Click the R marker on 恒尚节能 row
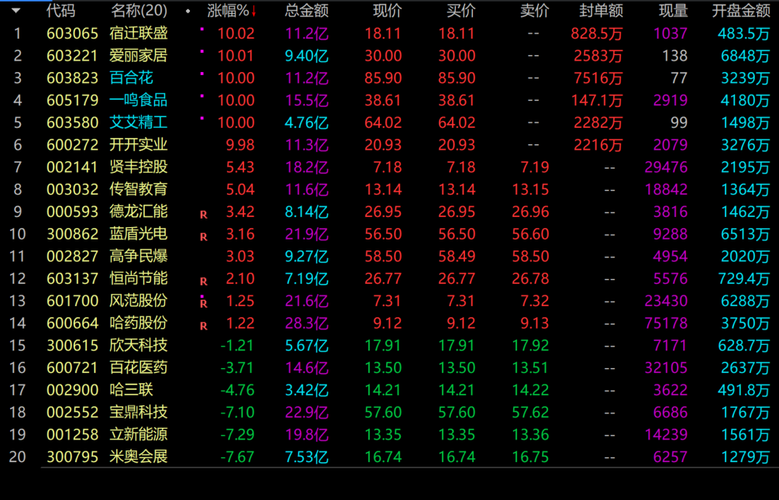Viewport: 779px width, 500px height. [x=203, y=281]
